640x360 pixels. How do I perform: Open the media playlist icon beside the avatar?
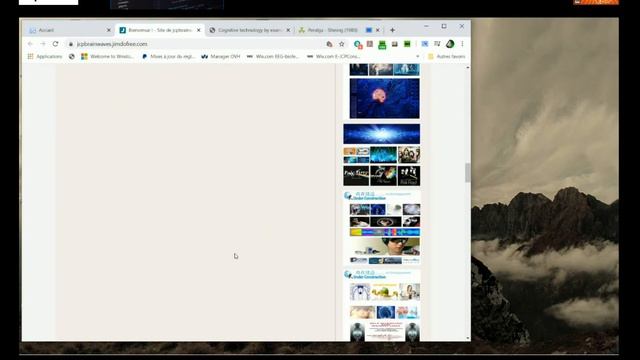pos(437,44)
